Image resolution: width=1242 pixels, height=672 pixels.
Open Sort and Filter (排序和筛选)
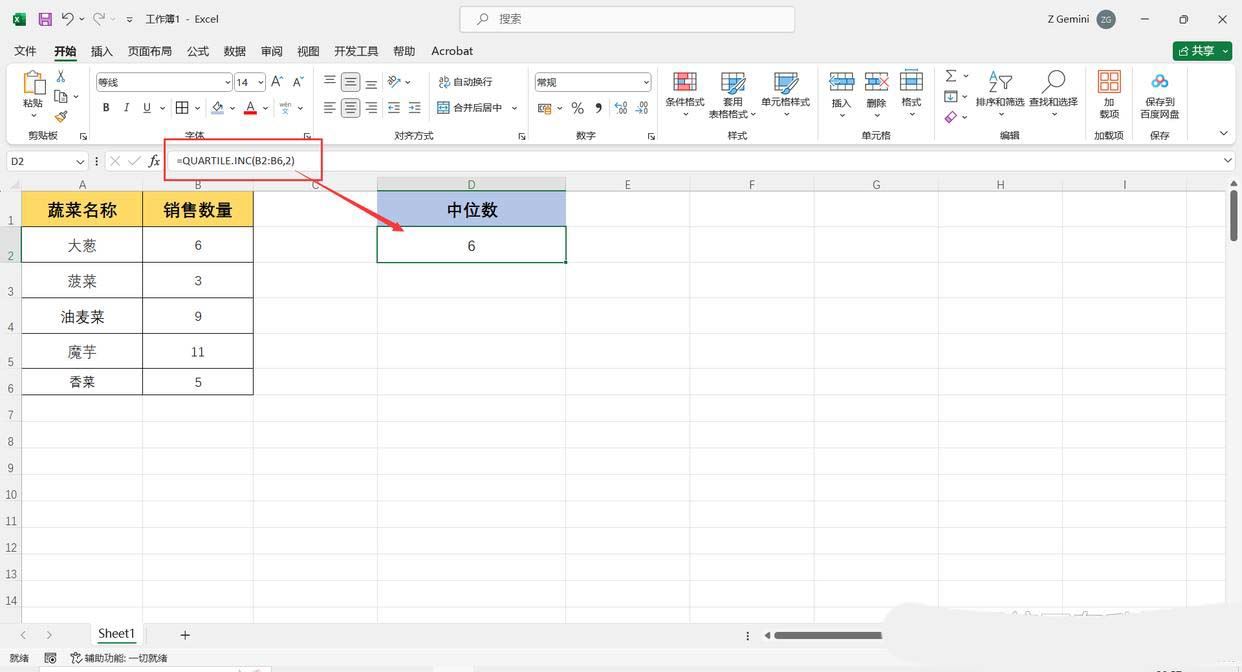click(x=1000, y=94)
